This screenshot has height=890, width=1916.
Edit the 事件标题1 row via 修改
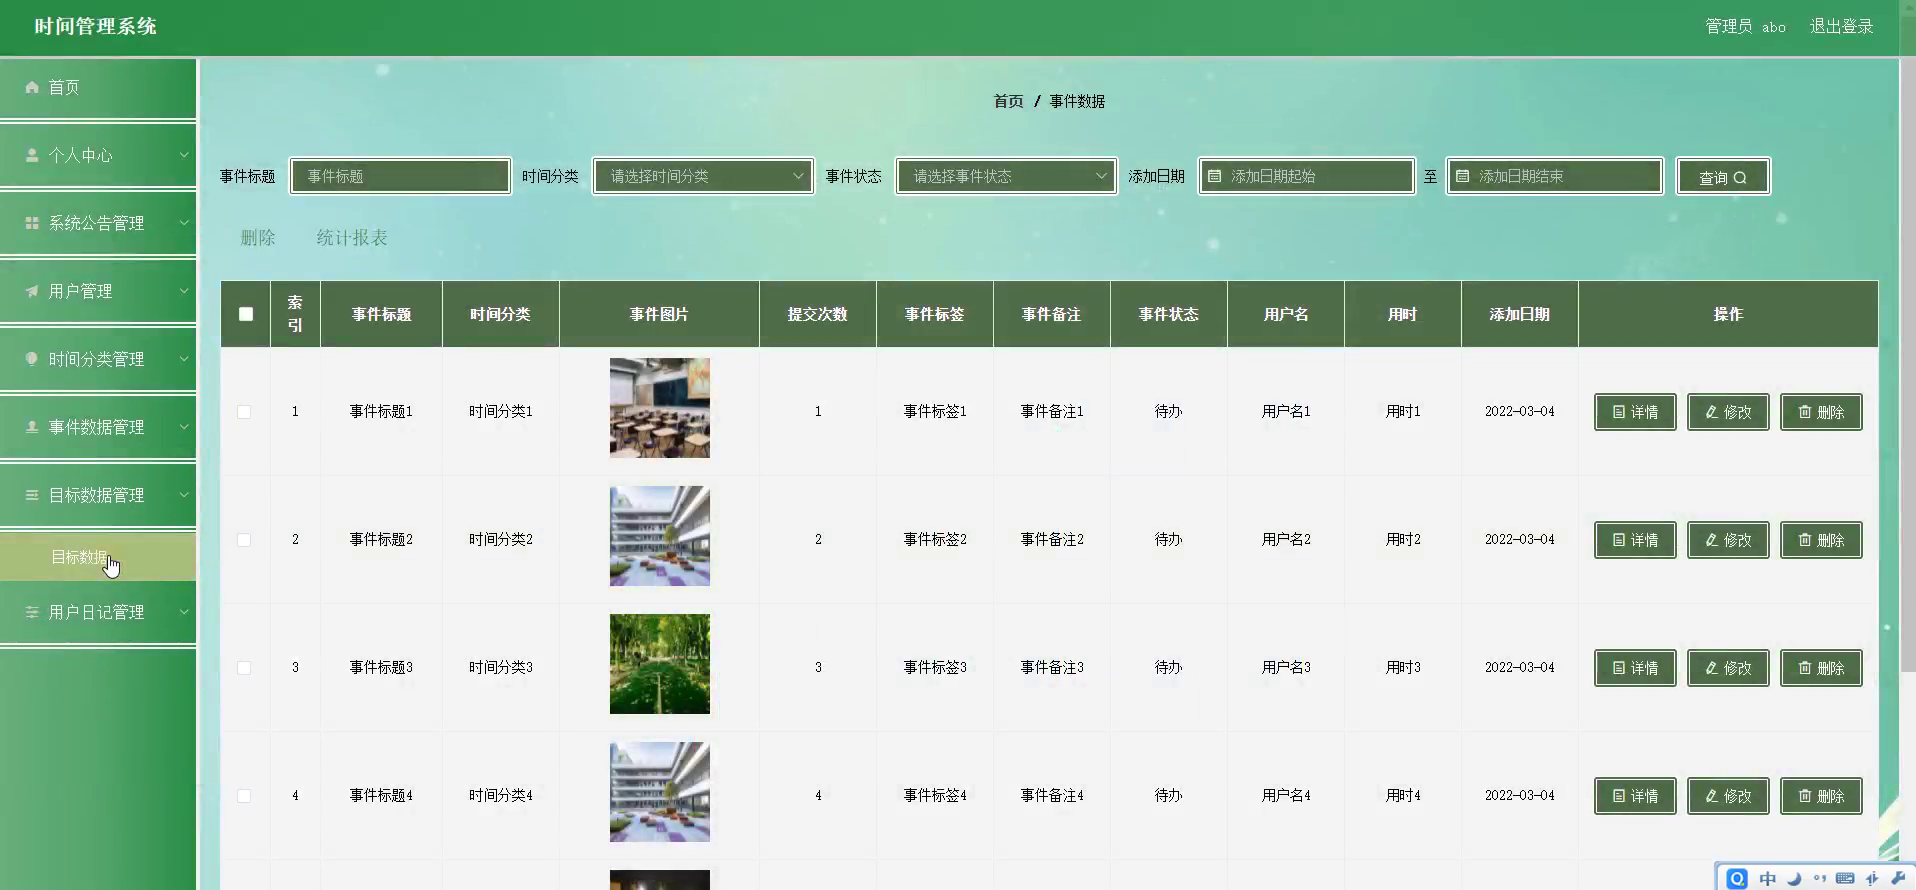pyautogui.click(x=1728, y=412)
